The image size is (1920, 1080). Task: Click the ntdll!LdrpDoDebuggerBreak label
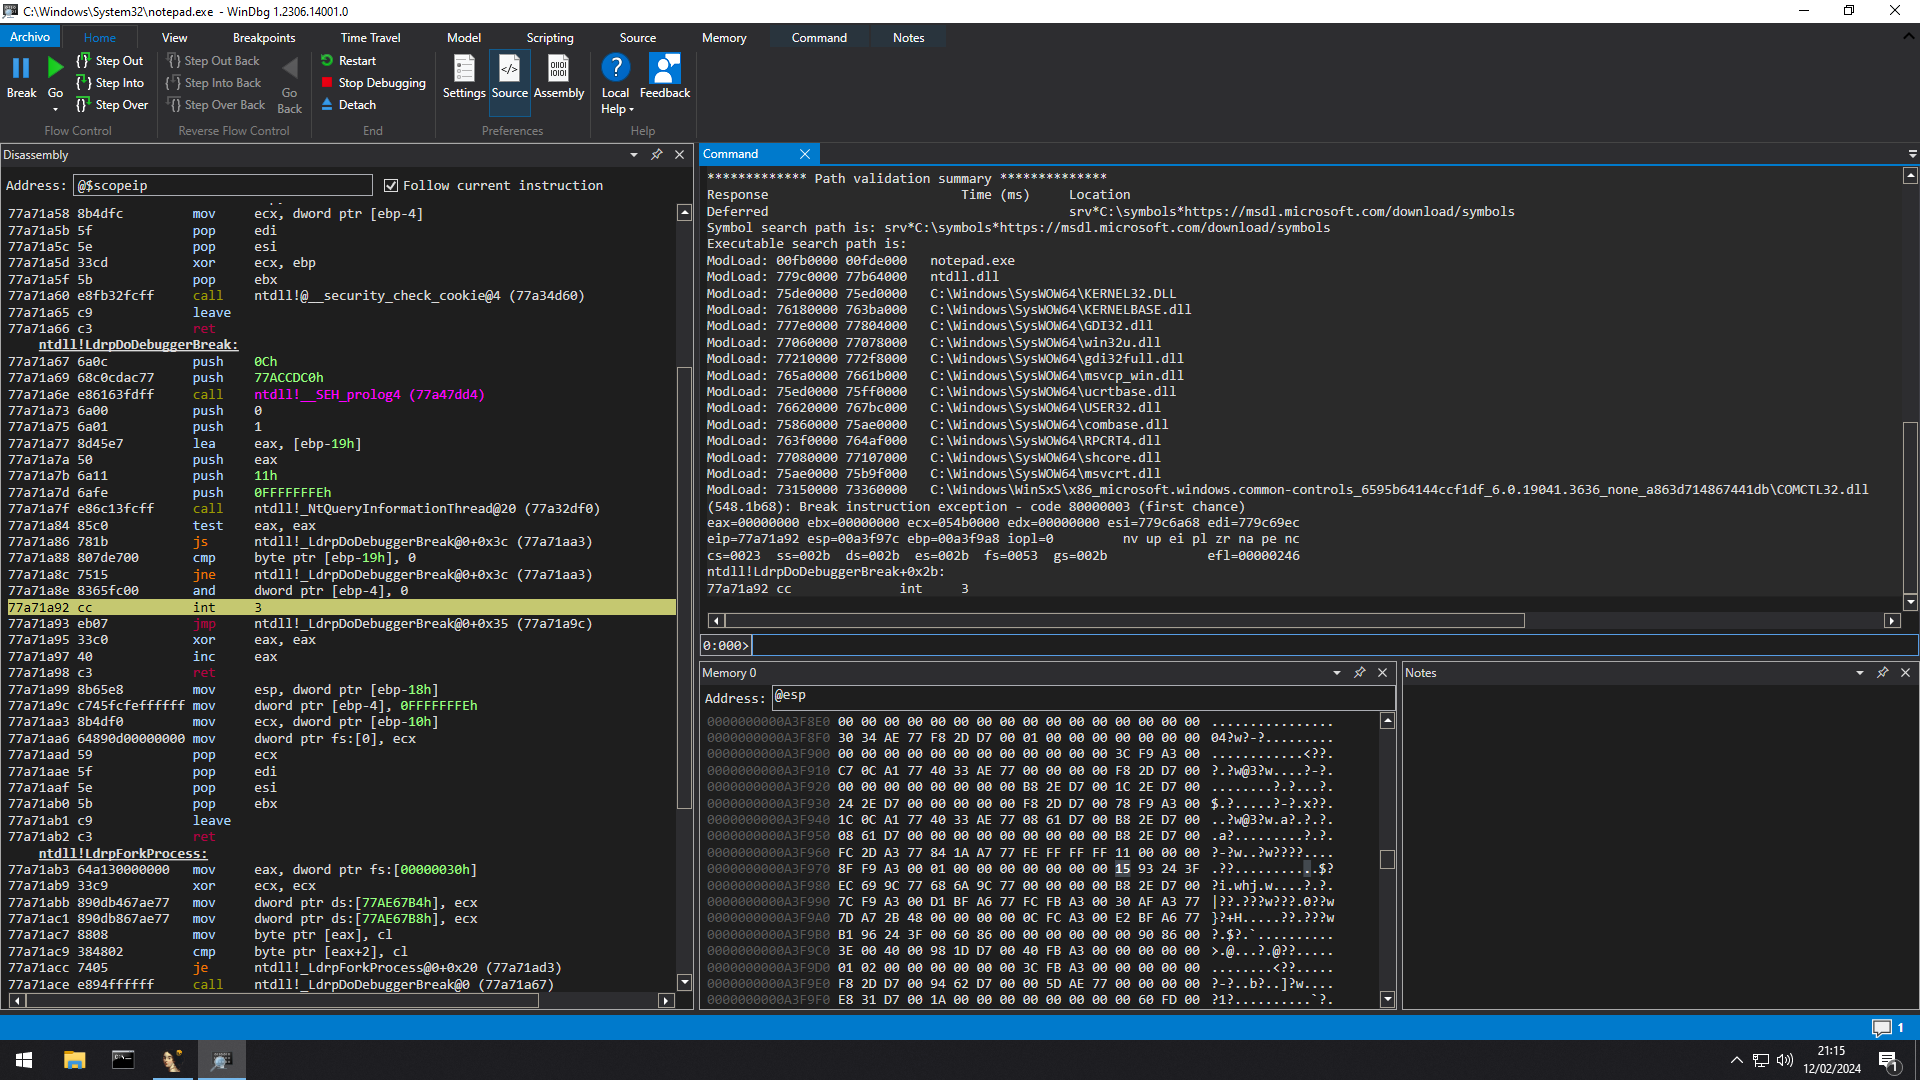pyautogui.click(x=138, y=345)
